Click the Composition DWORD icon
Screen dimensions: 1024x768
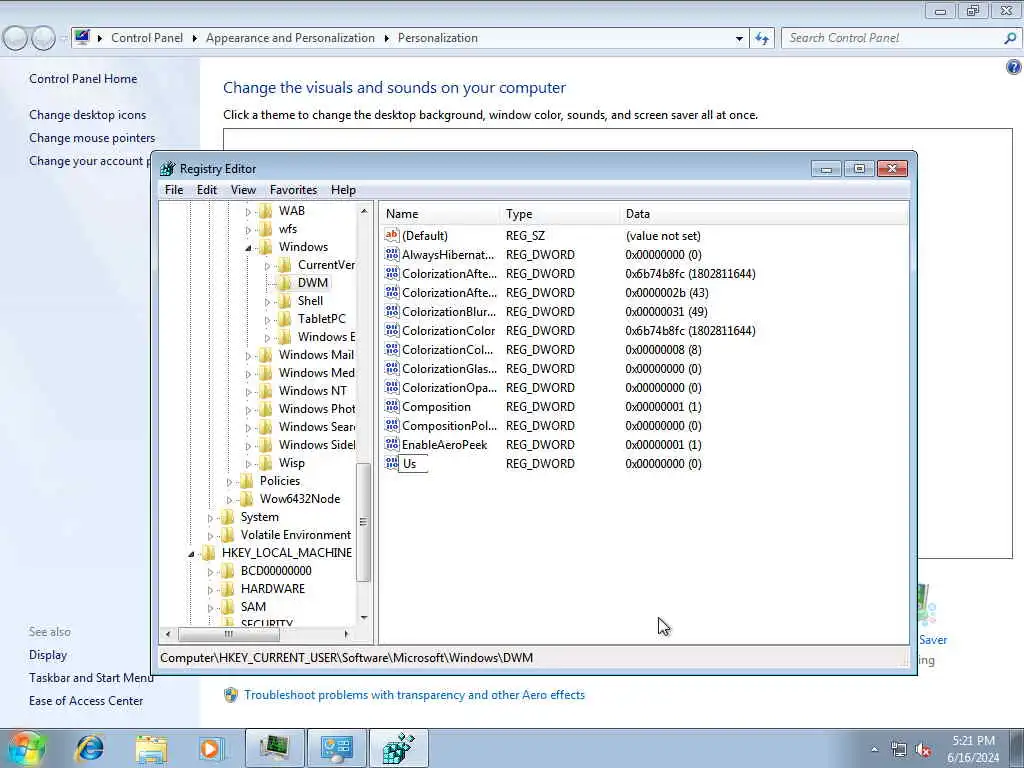coord(392,406)
